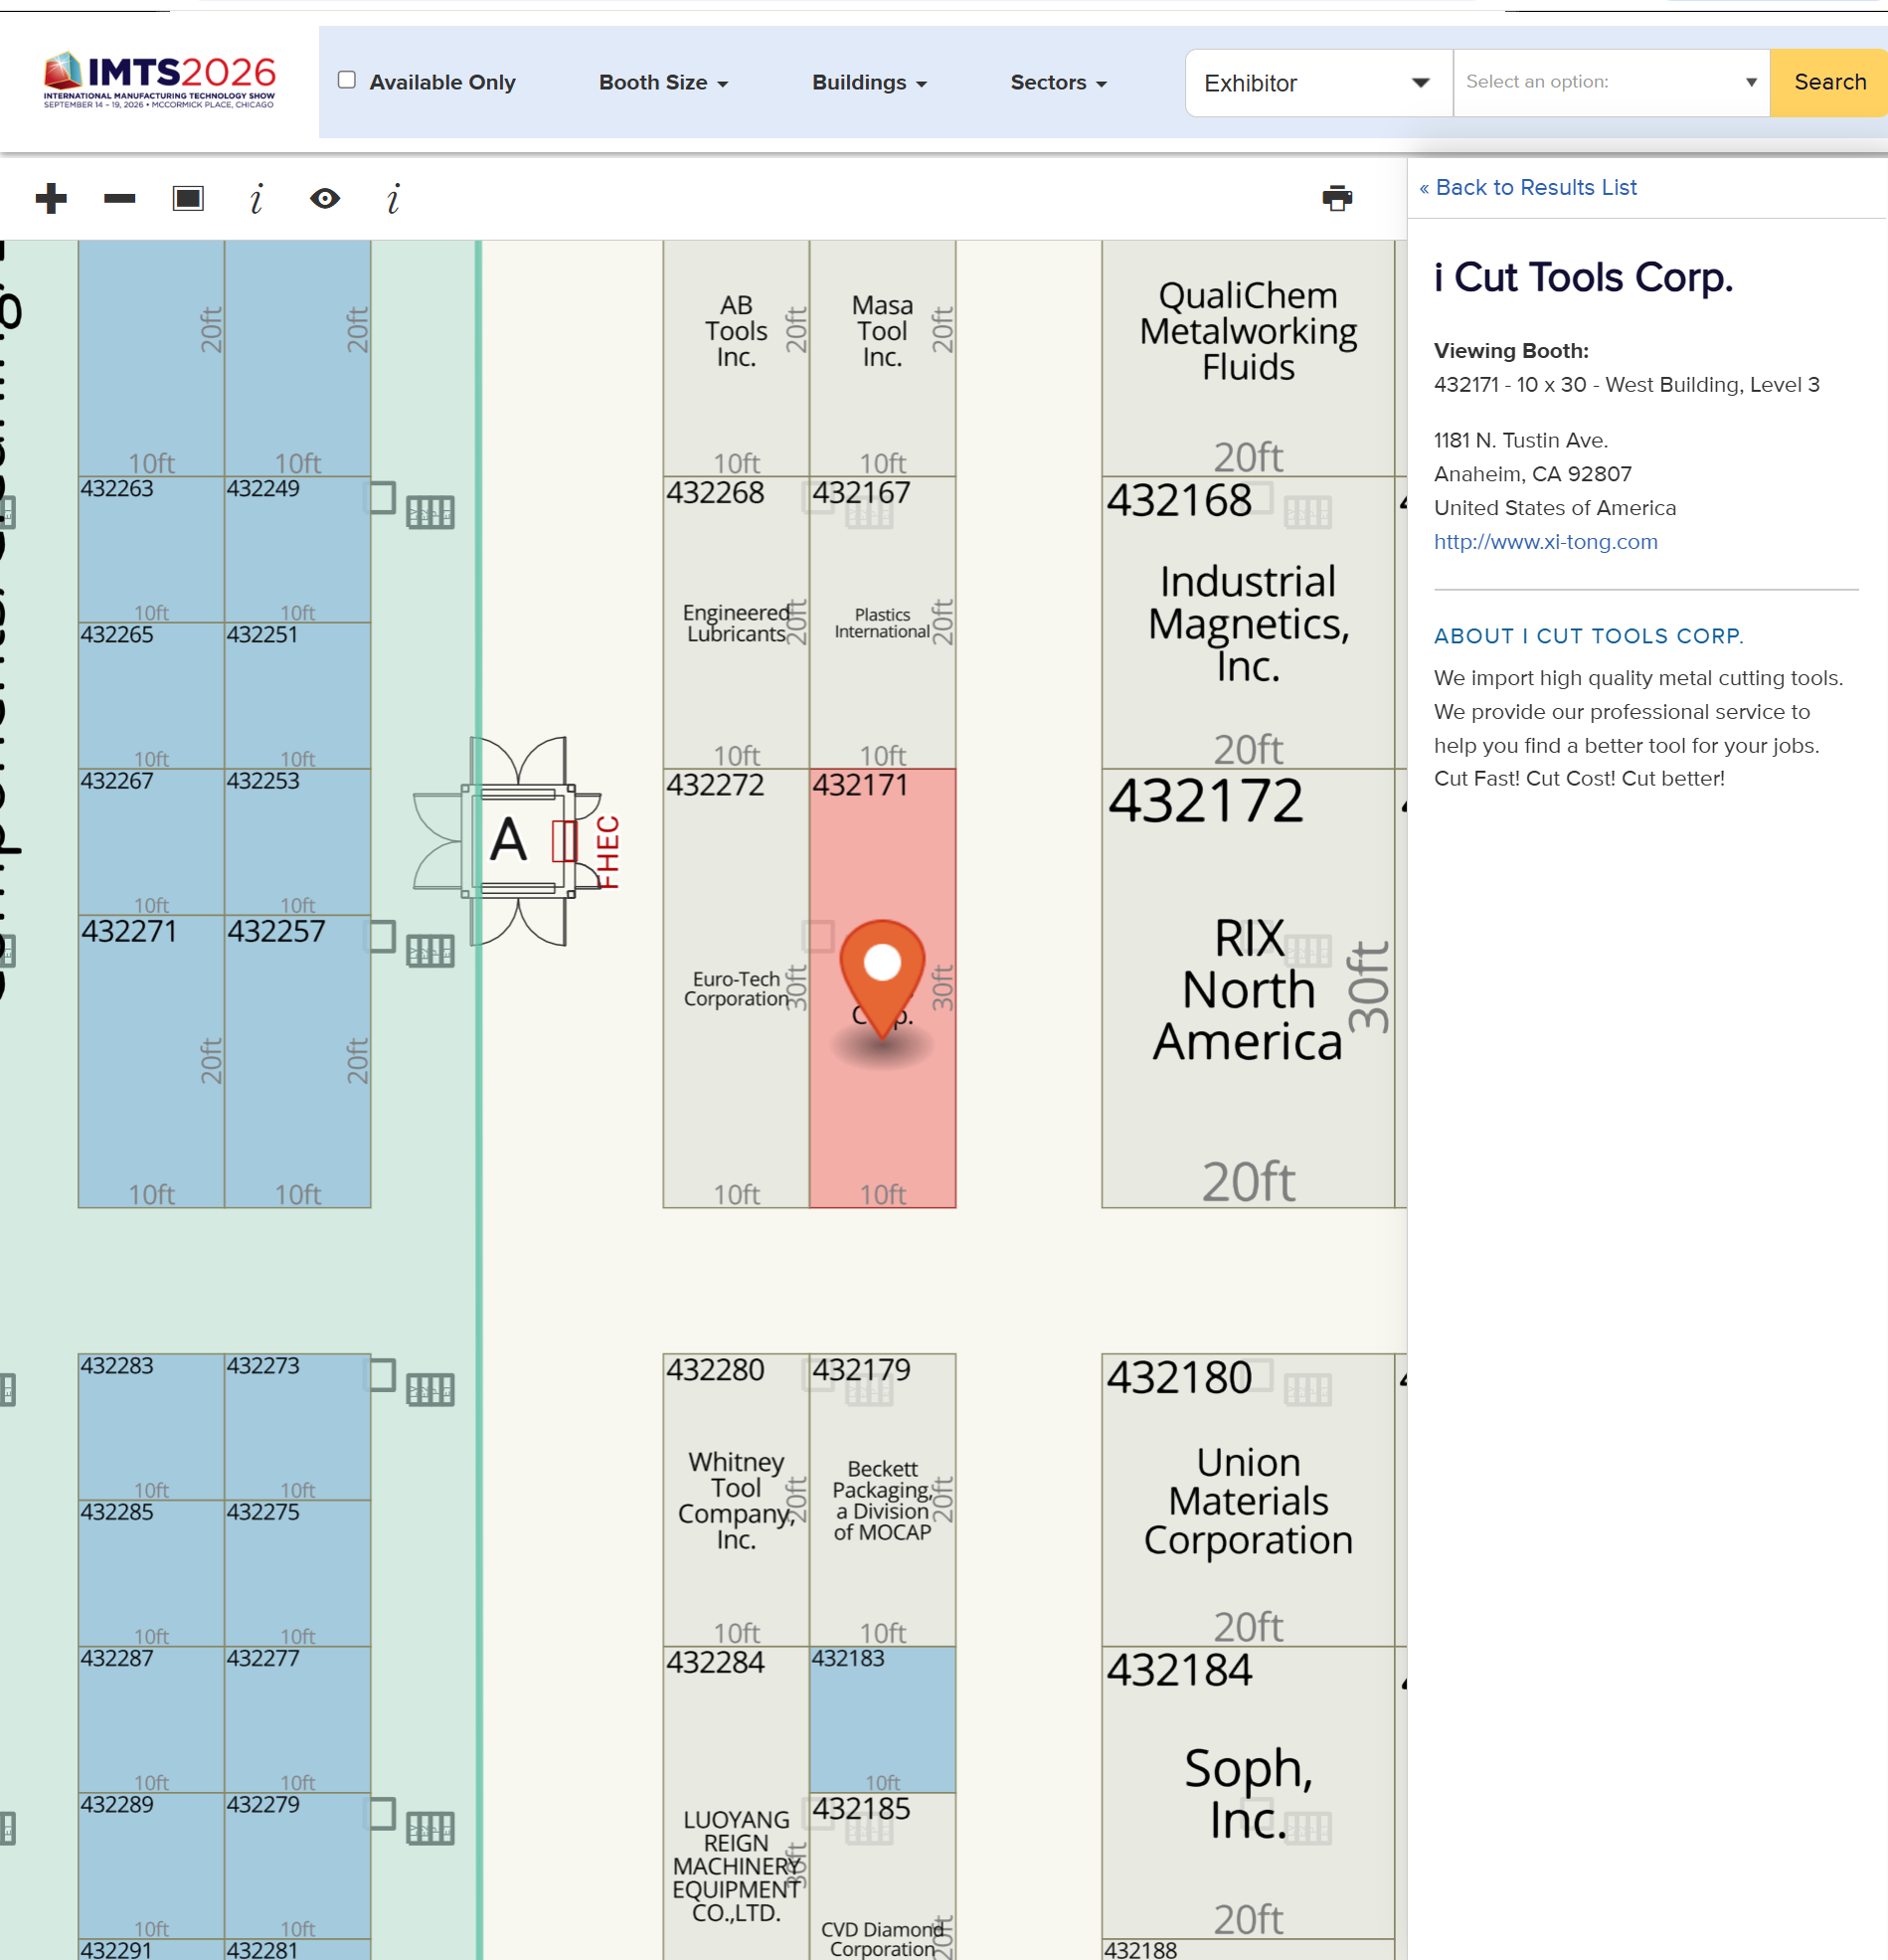The height and width of the screenshot is (1960, 1888).
Task: Click the booth 432171 size and location line
Action: point(1627,384)
